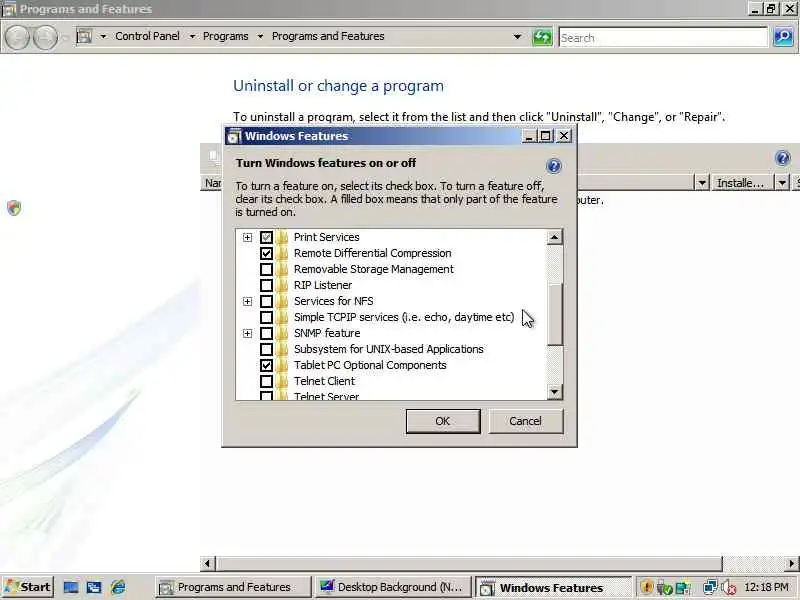Click the Back navigation arrow
Screen dimensions: 800x600
click(x=17, y=37)
